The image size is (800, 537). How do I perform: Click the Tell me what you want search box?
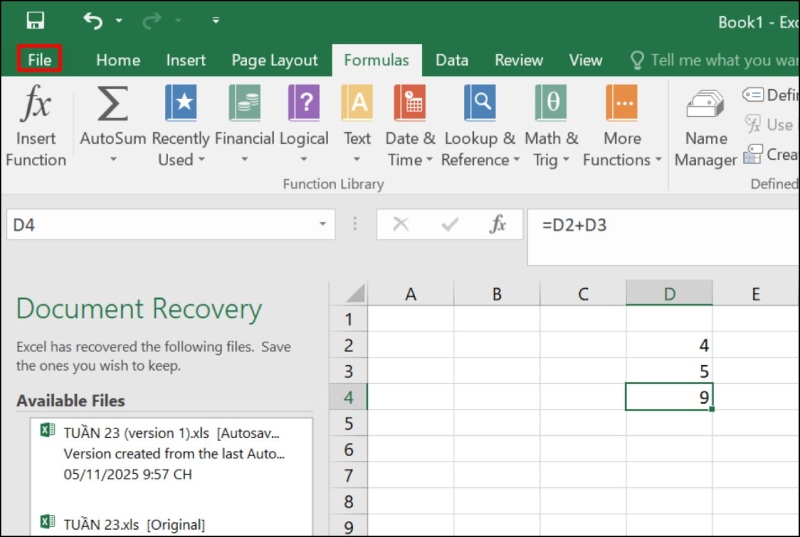point(714,60)
